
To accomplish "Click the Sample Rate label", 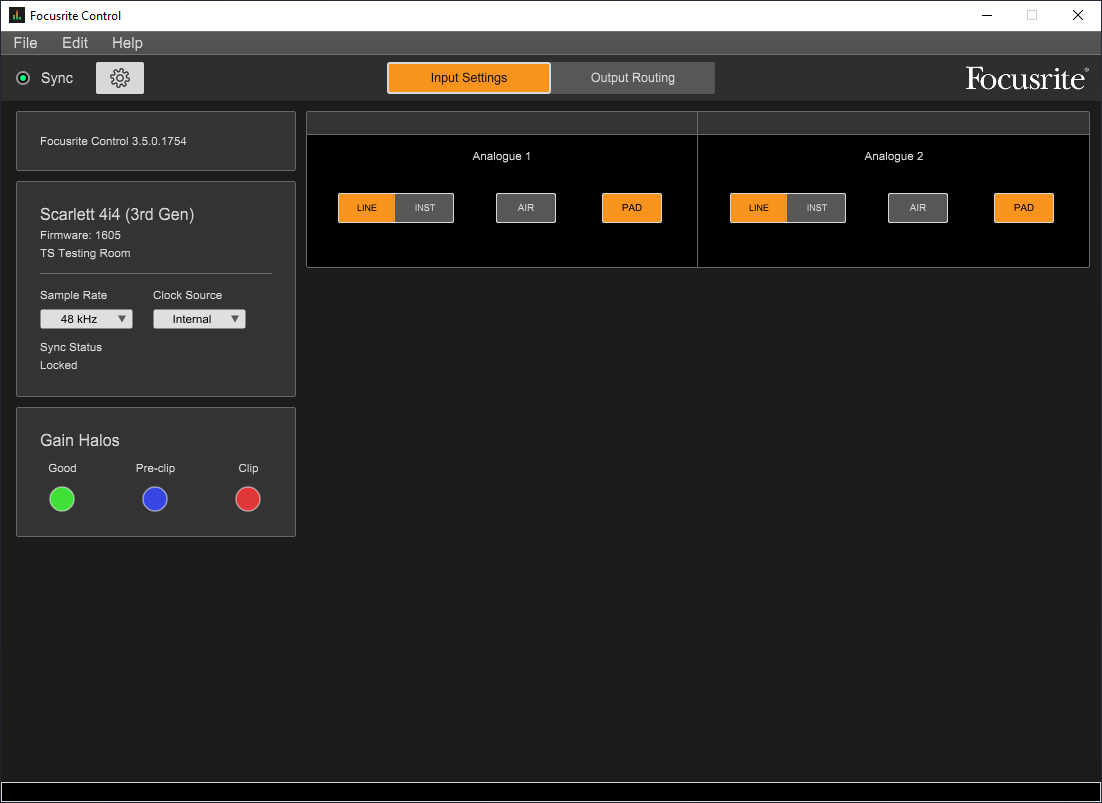I will pyautogui.click(x=74, y=295).
